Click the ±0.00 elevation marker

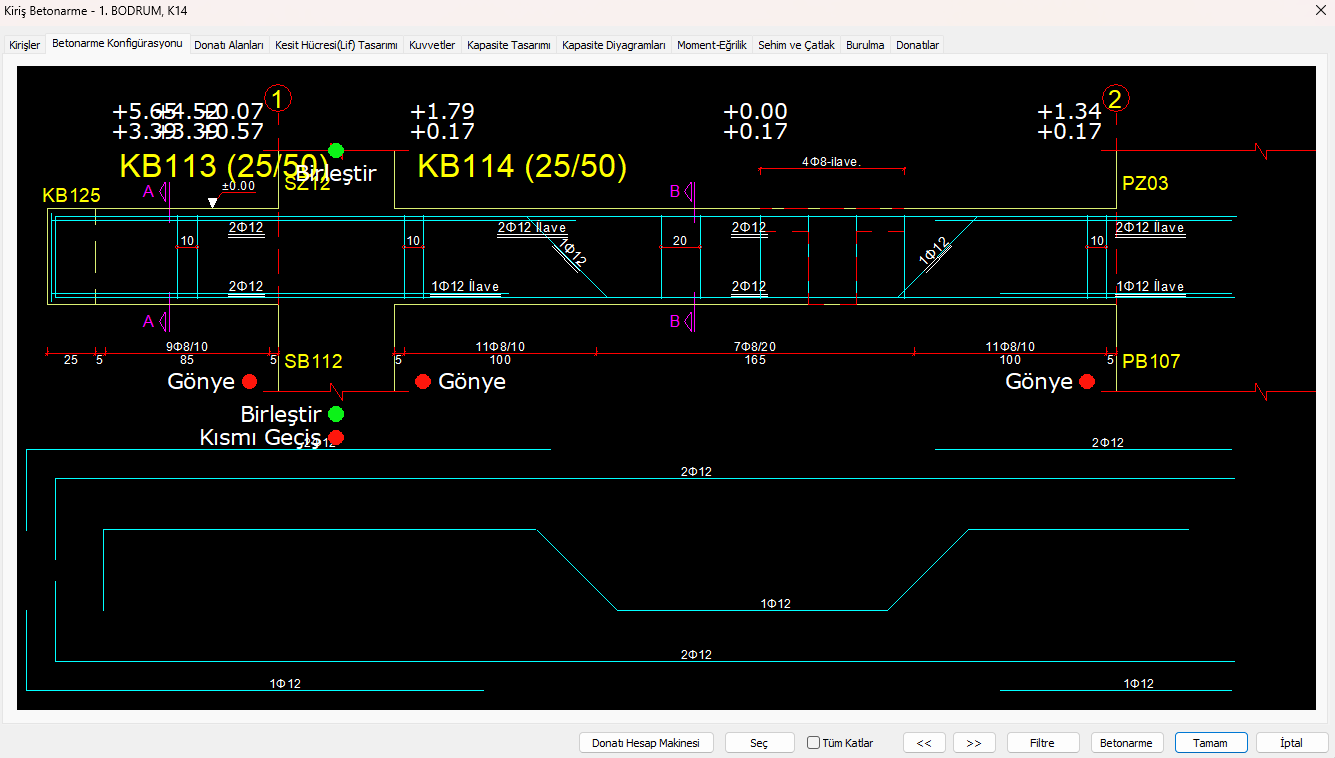pyautogui.click(x=238, y=186)
